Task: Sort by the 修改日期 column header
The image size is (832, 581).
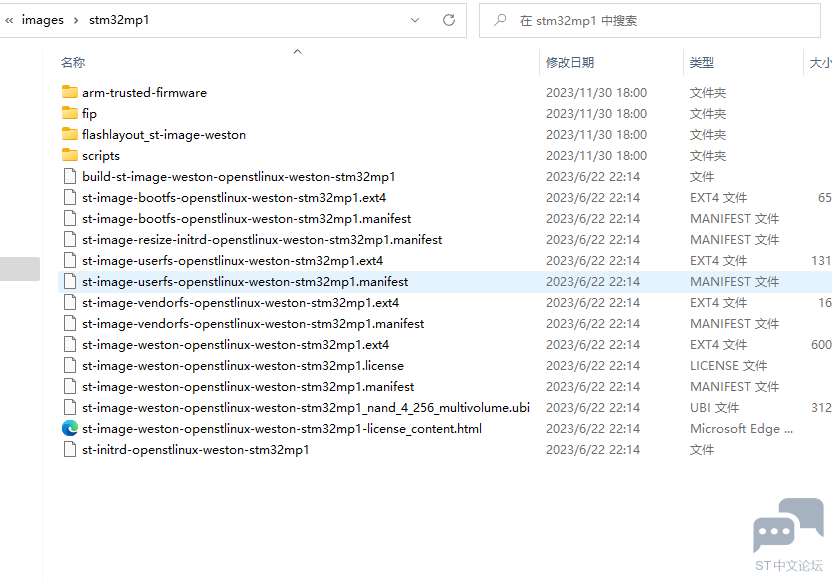Action: 570,63
